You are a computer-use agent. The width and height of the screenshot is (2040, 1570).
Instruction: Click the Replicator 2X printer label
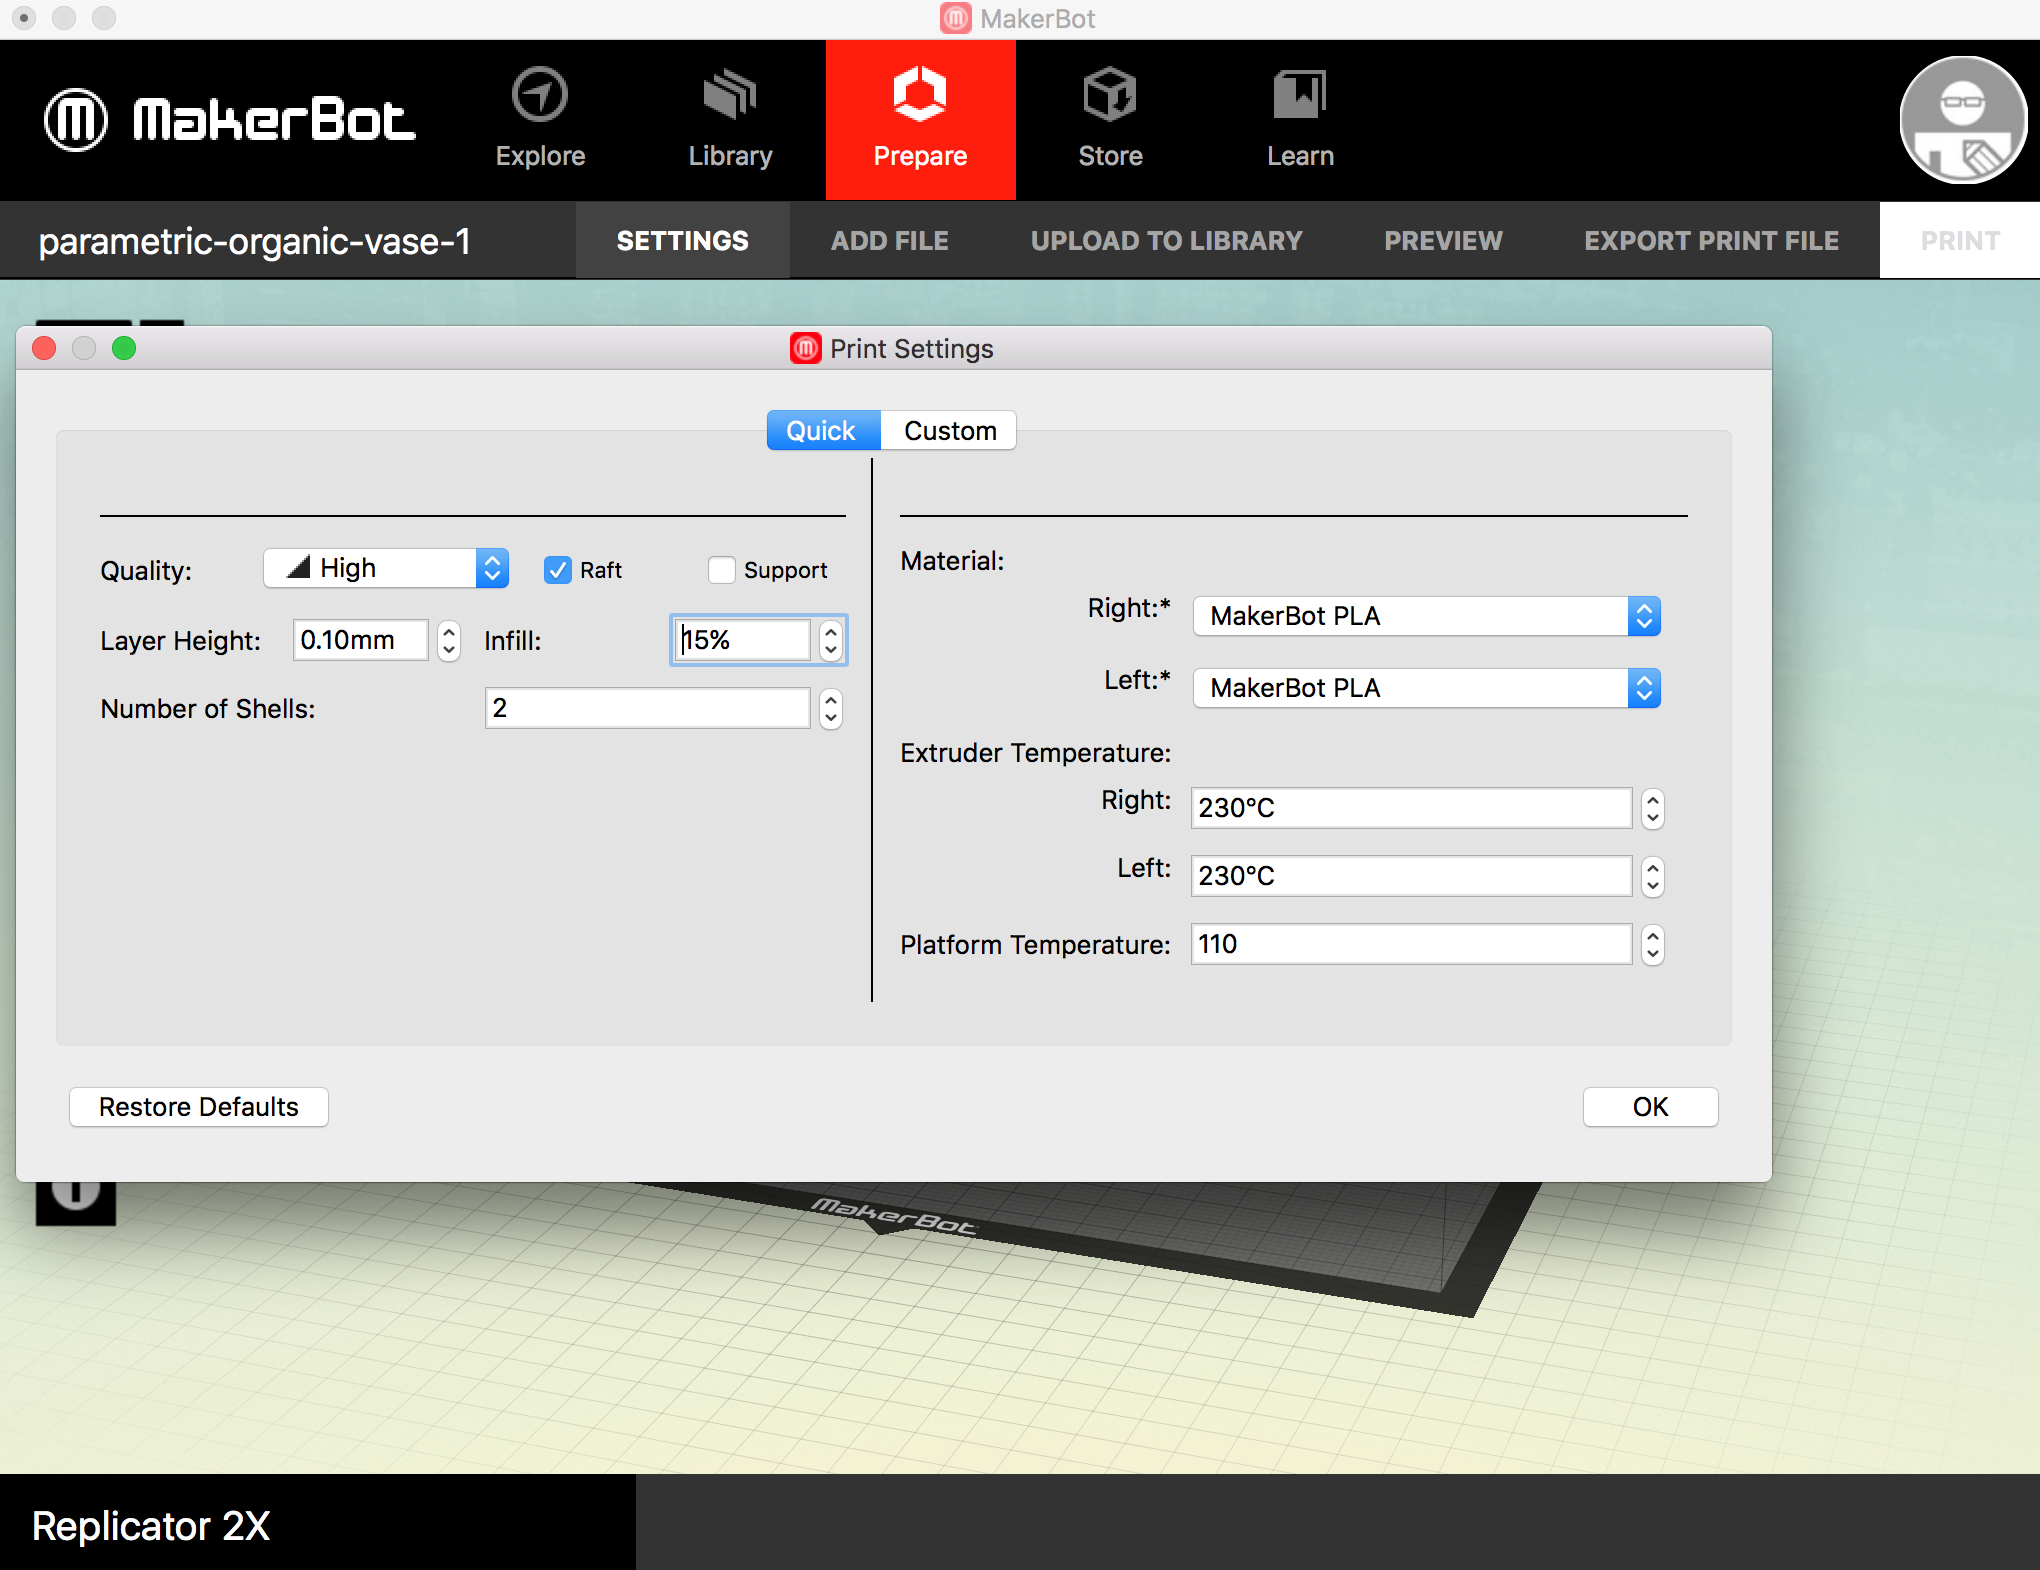151,1526
